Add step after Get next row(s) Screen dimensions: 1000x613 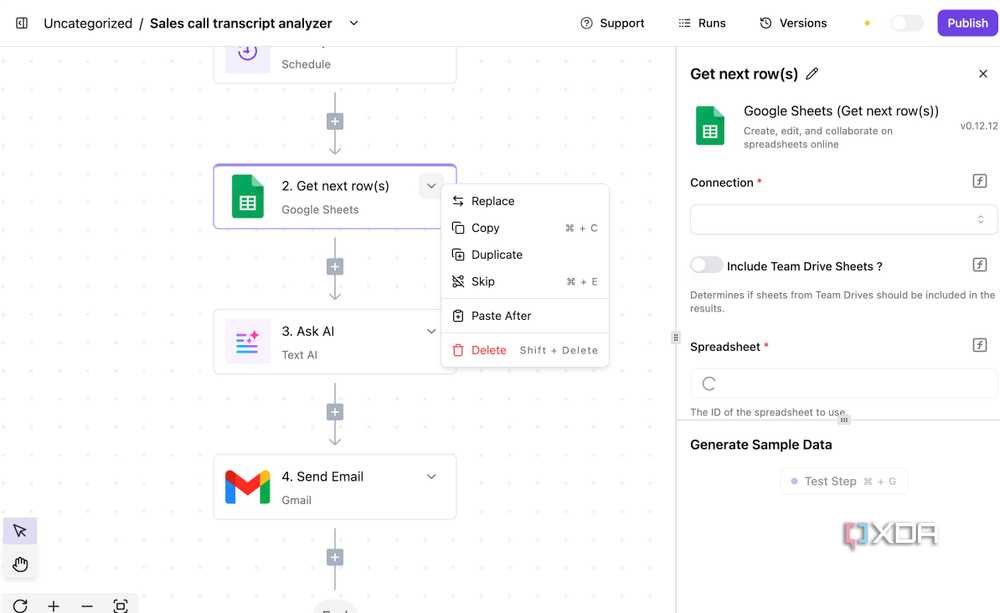tap(335, 267)
